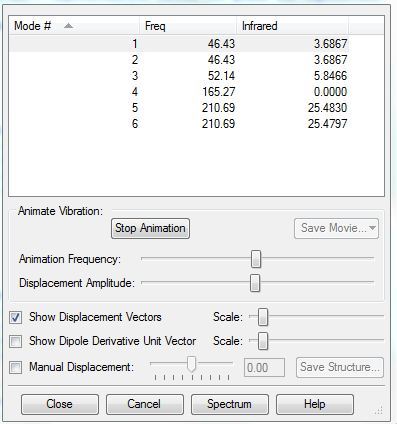Uncheck Show Displacement Vectors
Screen dimensions: 397x424
click(16, 317)
